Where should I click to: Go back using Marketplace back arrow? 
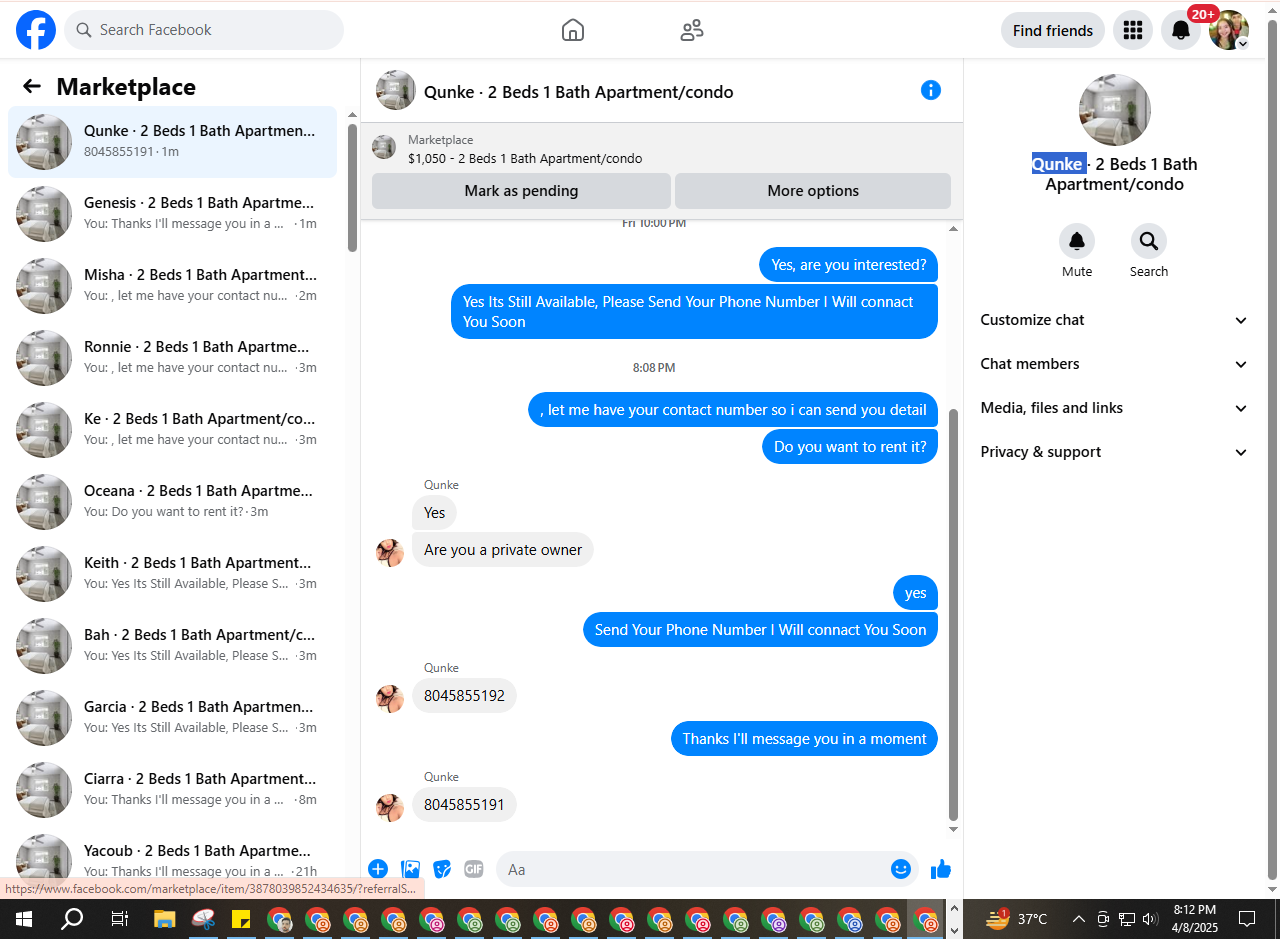(32, 86)
